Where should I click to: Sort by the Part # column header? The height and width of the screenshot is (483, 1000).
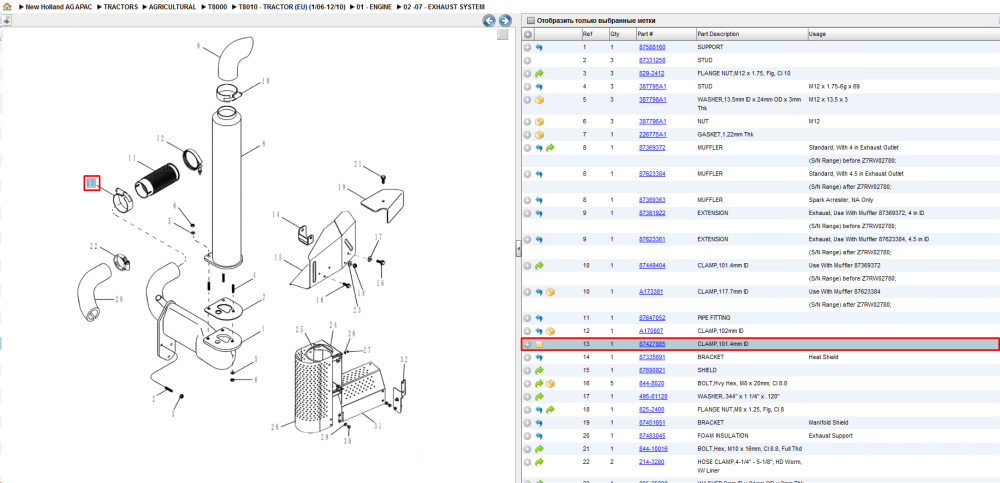[665, 34]
